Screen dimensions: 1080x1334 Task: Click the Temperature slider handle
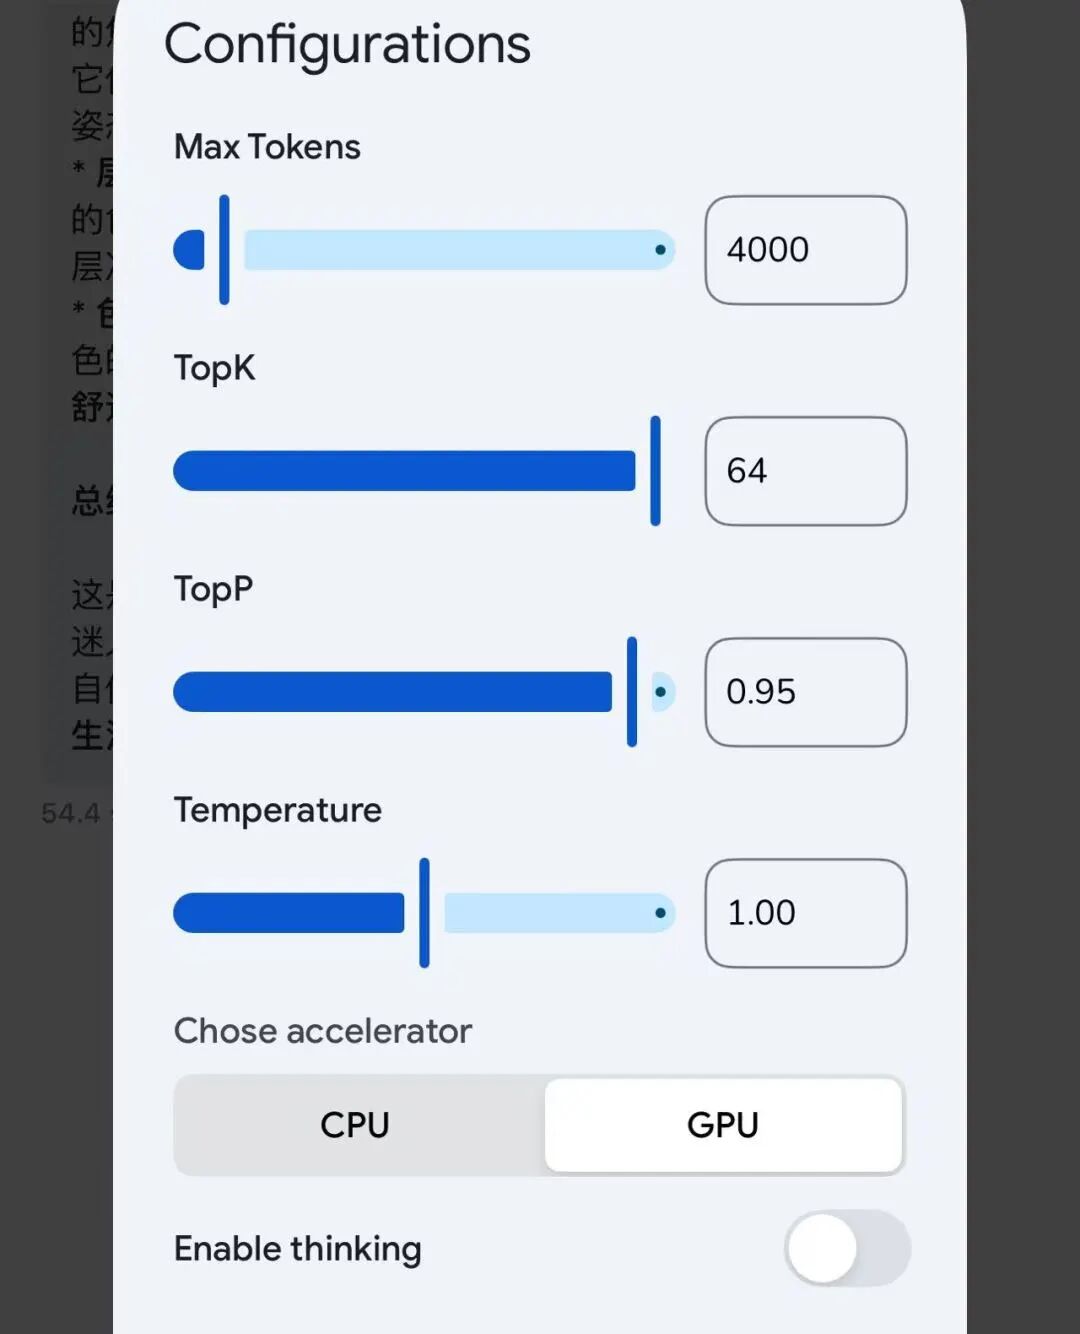(424, 913)
